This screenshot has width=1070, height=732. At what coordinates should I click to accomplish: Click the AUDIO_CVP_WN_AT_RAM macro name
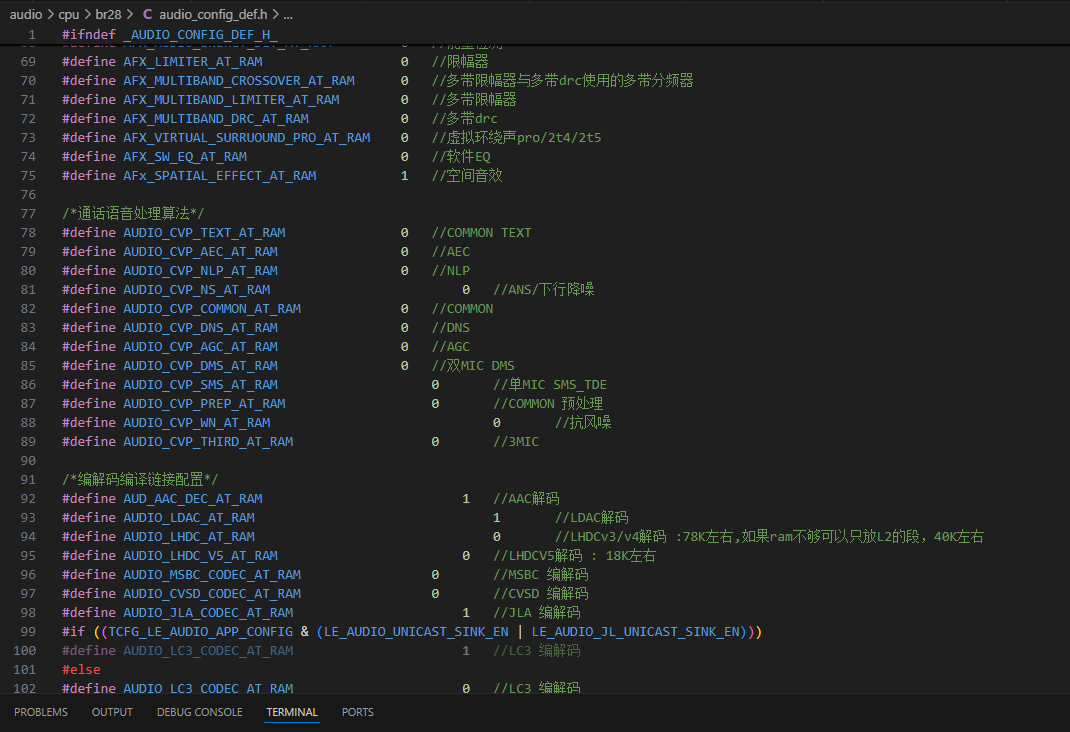click(197, 423)
